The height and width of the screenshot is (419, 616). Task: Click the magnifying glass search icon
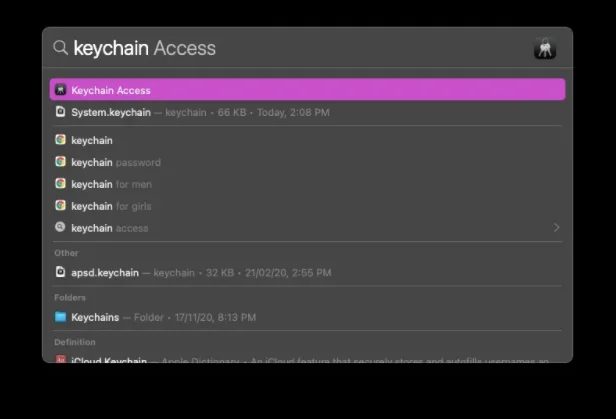click(x=60, y=48)
